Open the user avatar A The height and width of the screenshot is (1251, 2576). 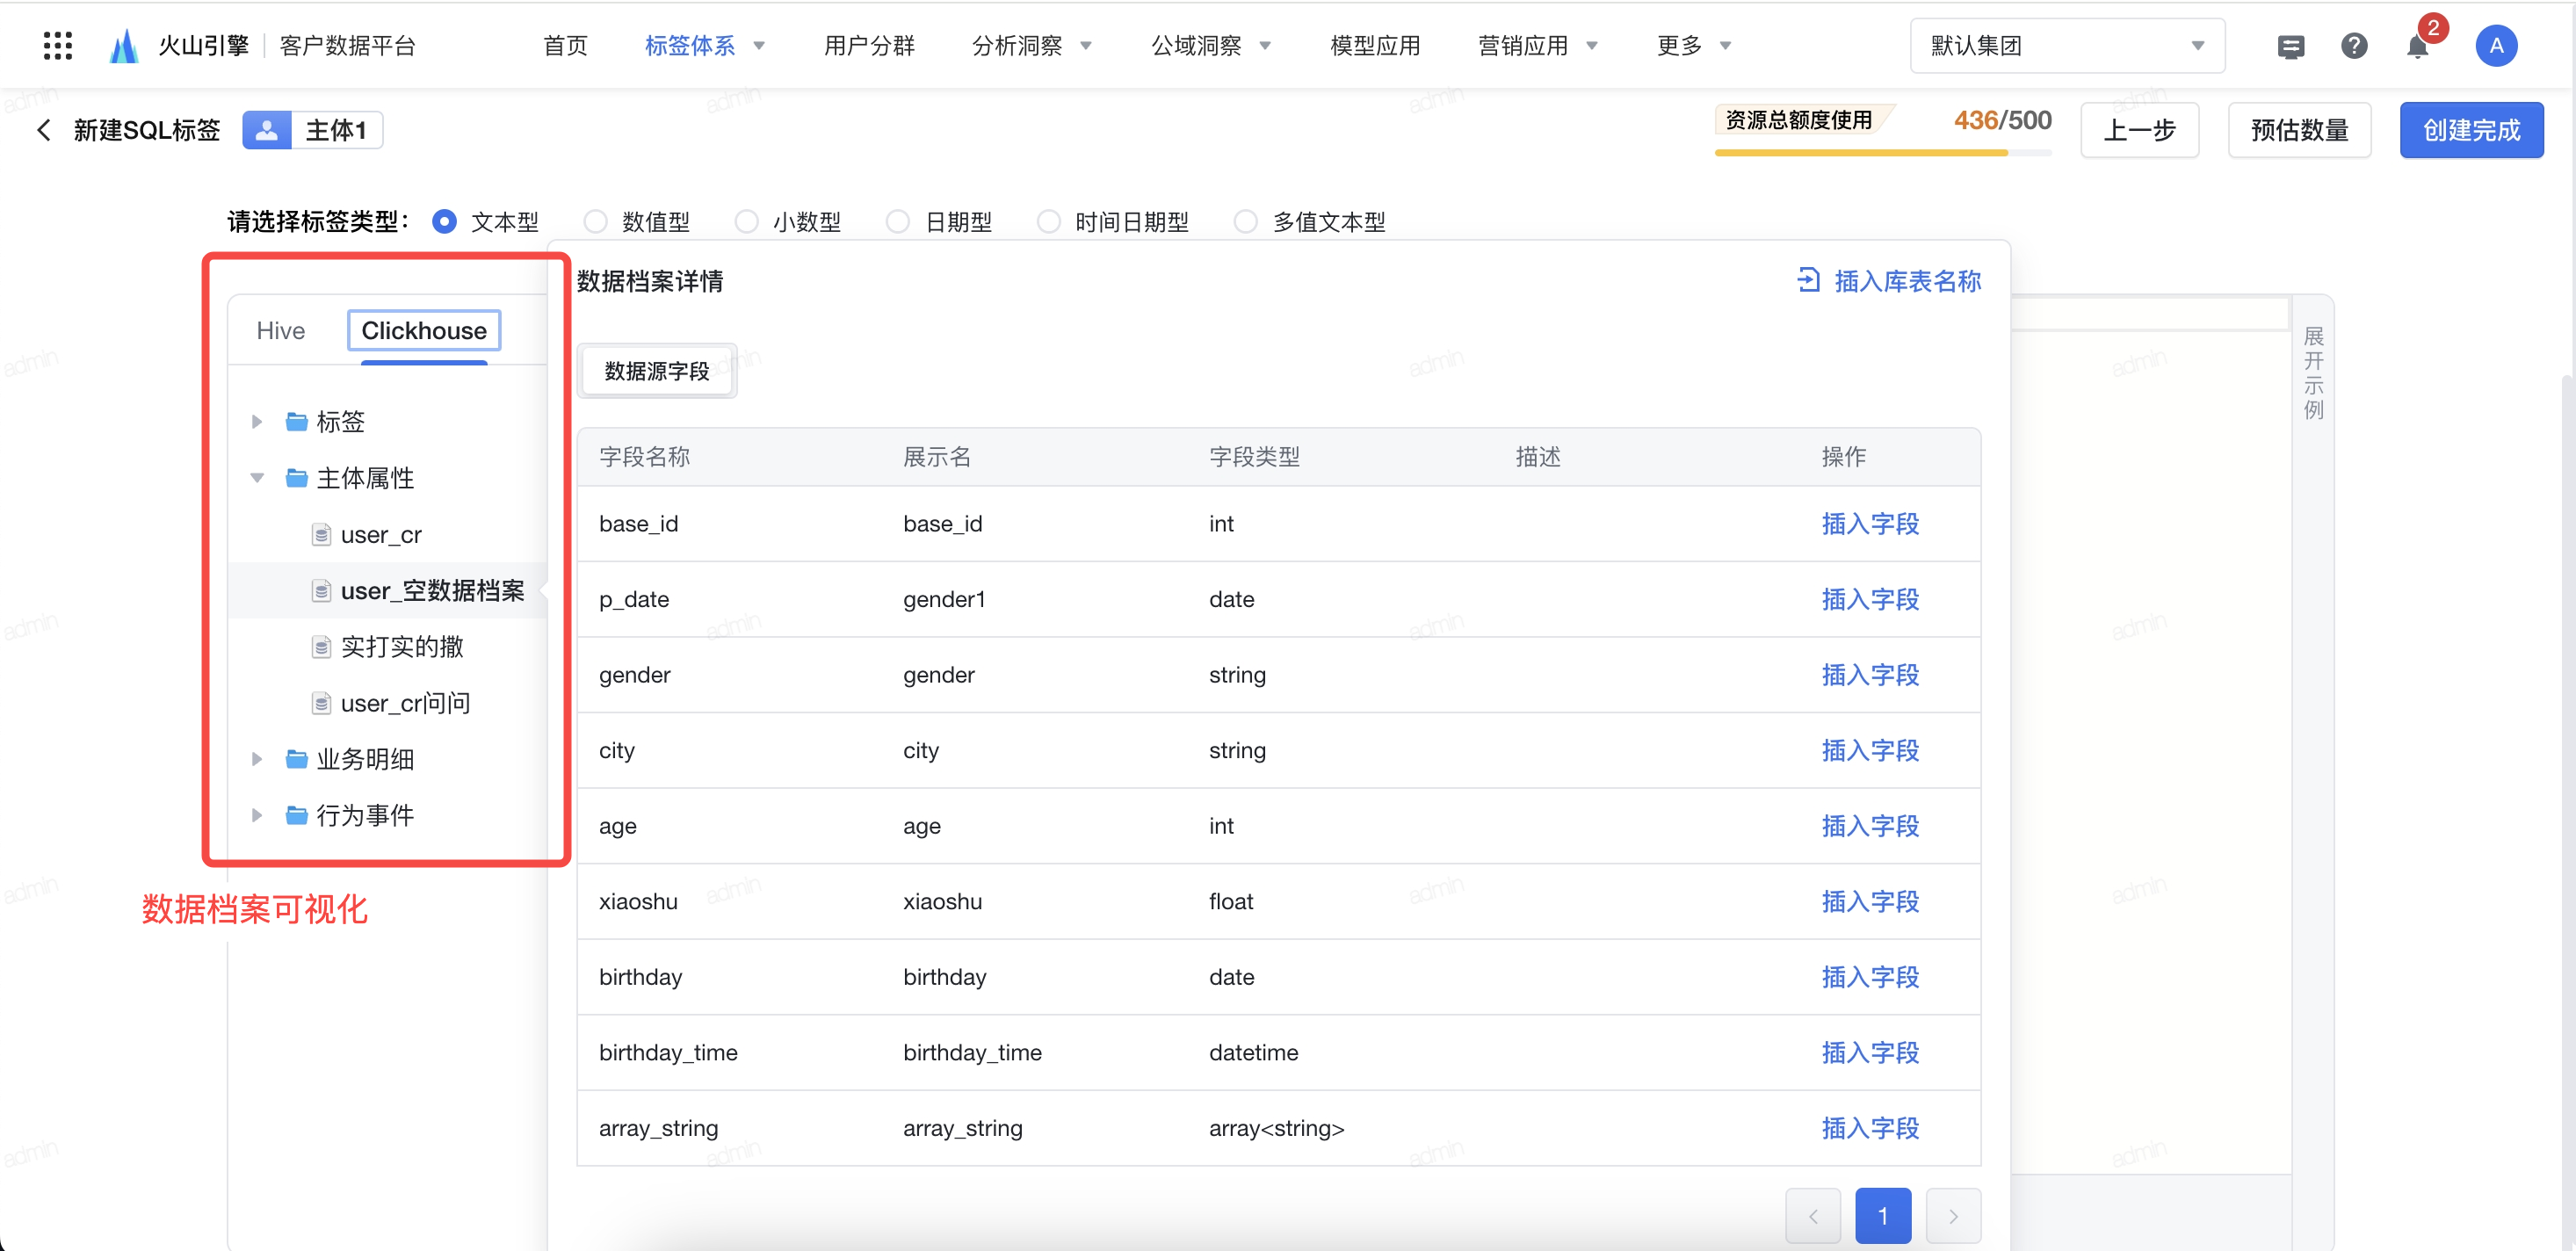[x=2496, y=45]
